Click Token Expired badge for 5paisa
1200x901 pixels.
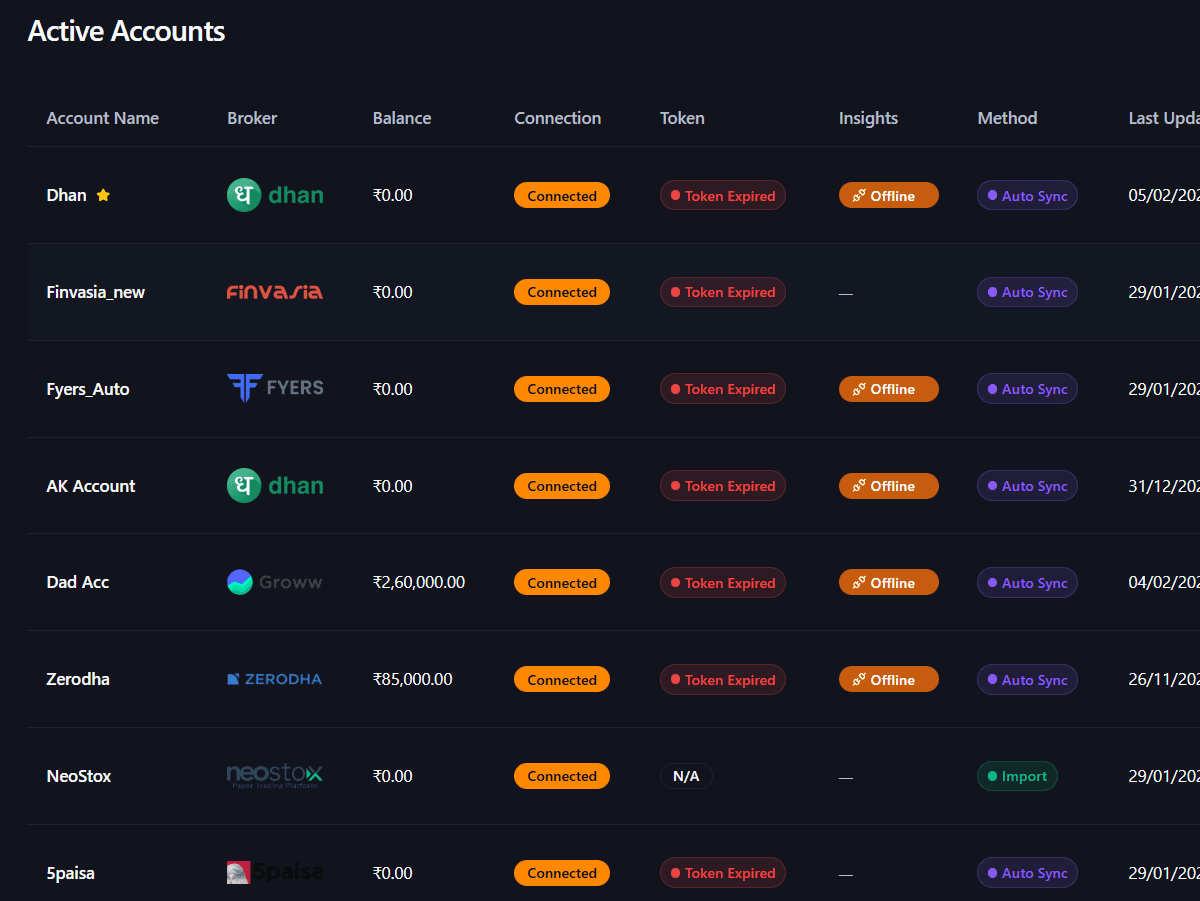pos(722,872)
